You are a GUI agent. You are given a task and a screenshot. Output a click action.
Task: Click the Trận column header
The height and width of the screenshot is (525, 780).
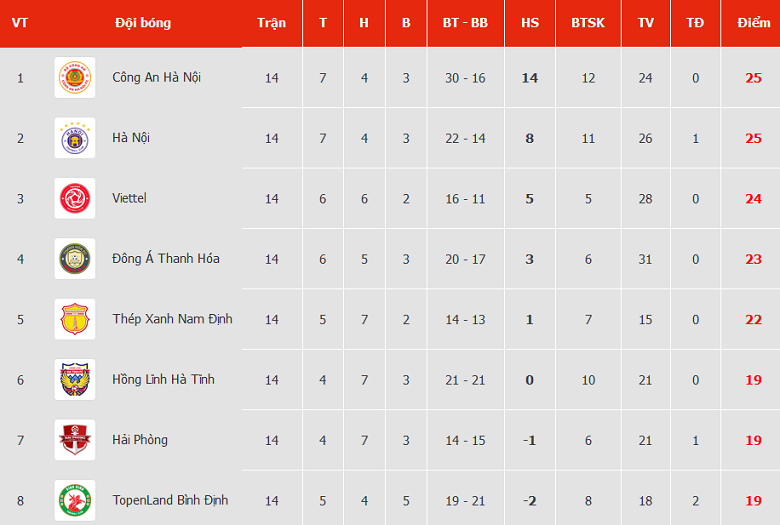271,23
